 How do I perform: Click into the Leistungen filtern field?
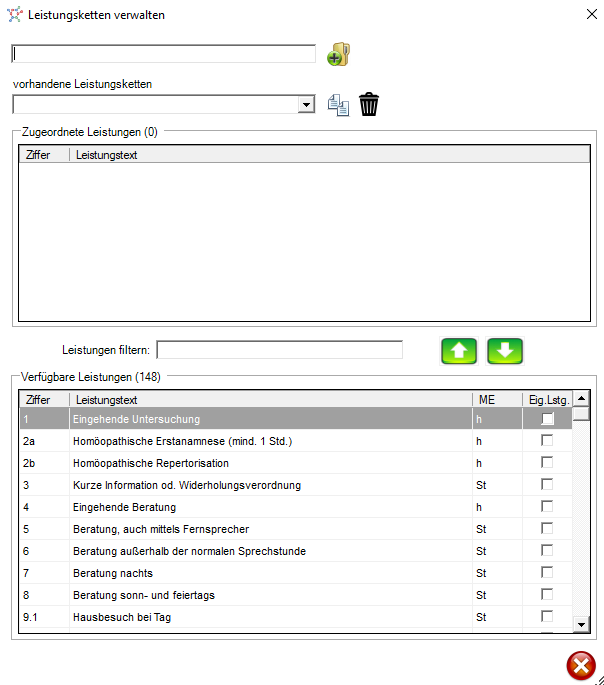click(280, 350)
